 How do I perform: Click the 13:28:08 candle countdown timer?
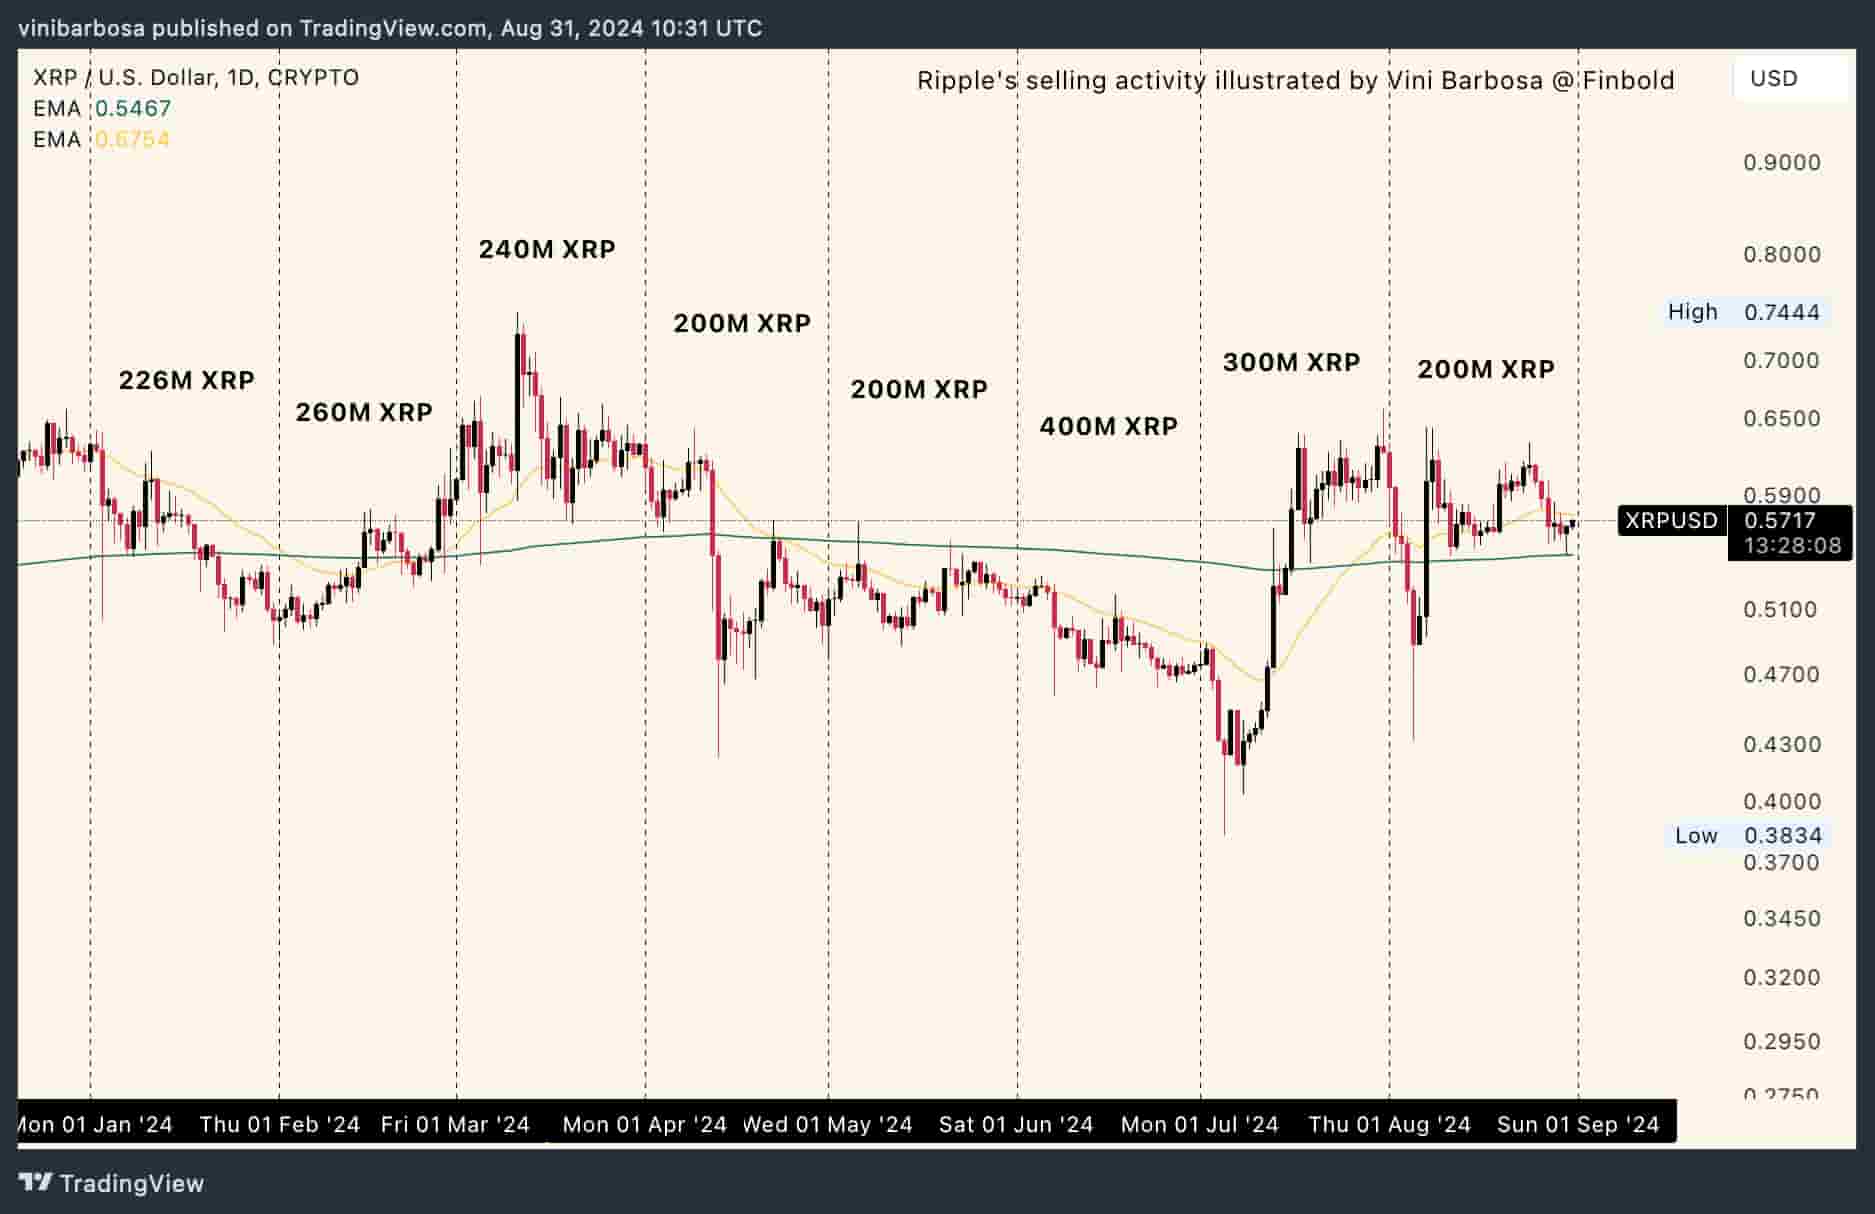coord(1791,545)
